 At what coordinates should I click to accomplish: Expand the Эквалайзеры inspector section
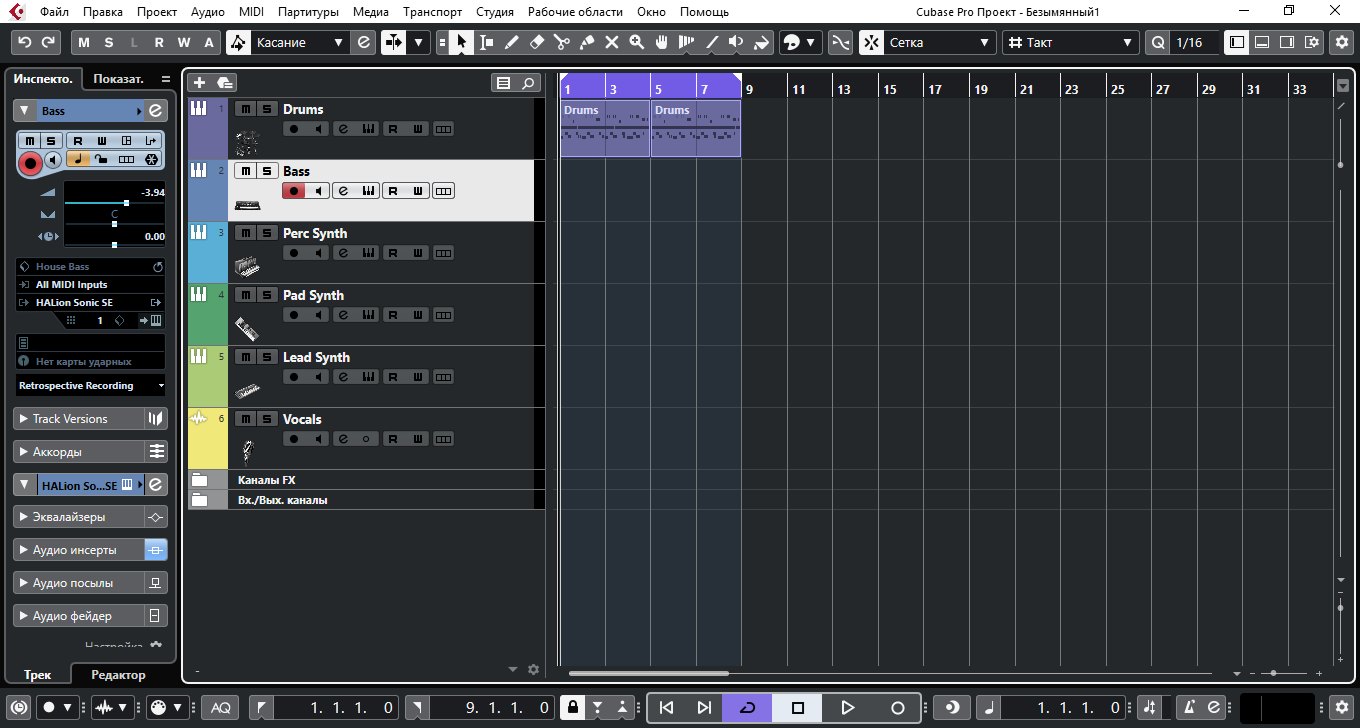[79, 517]
